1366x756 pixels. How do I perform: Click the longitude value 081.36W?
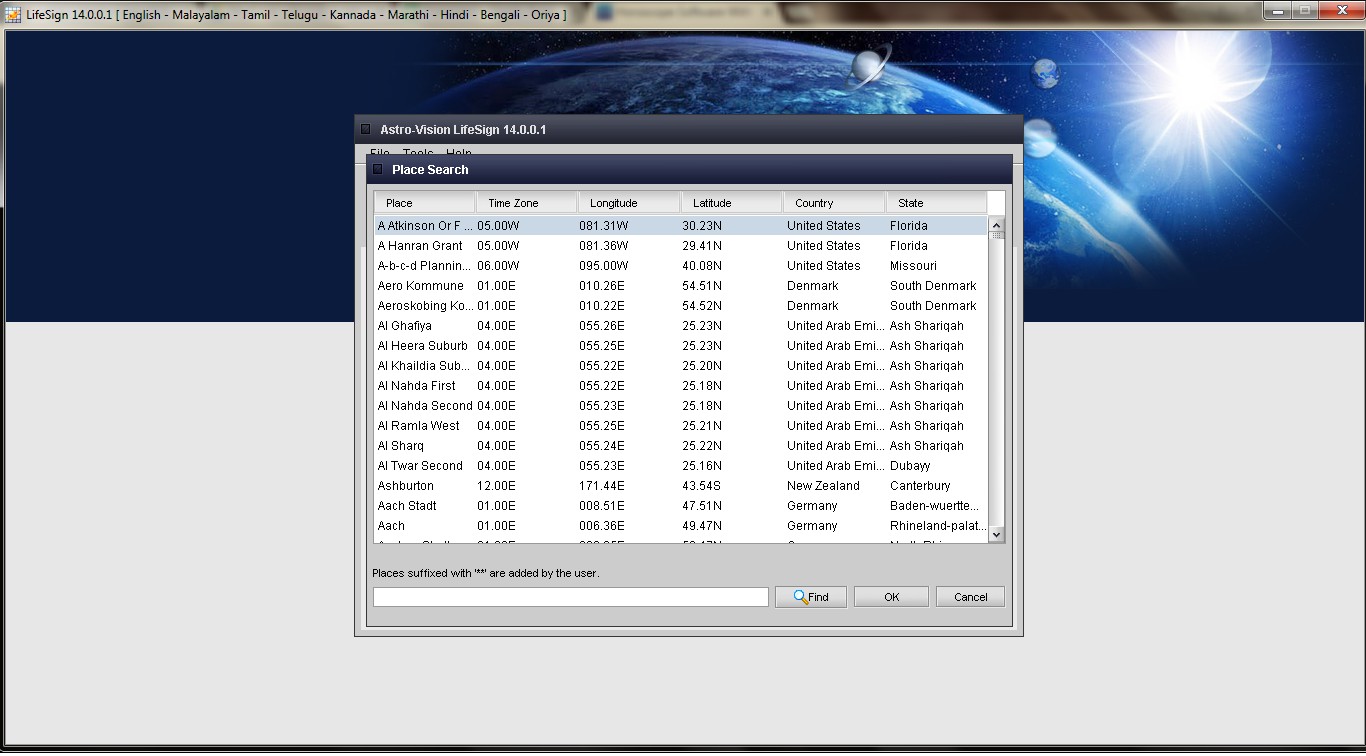(x=604, y=246)
